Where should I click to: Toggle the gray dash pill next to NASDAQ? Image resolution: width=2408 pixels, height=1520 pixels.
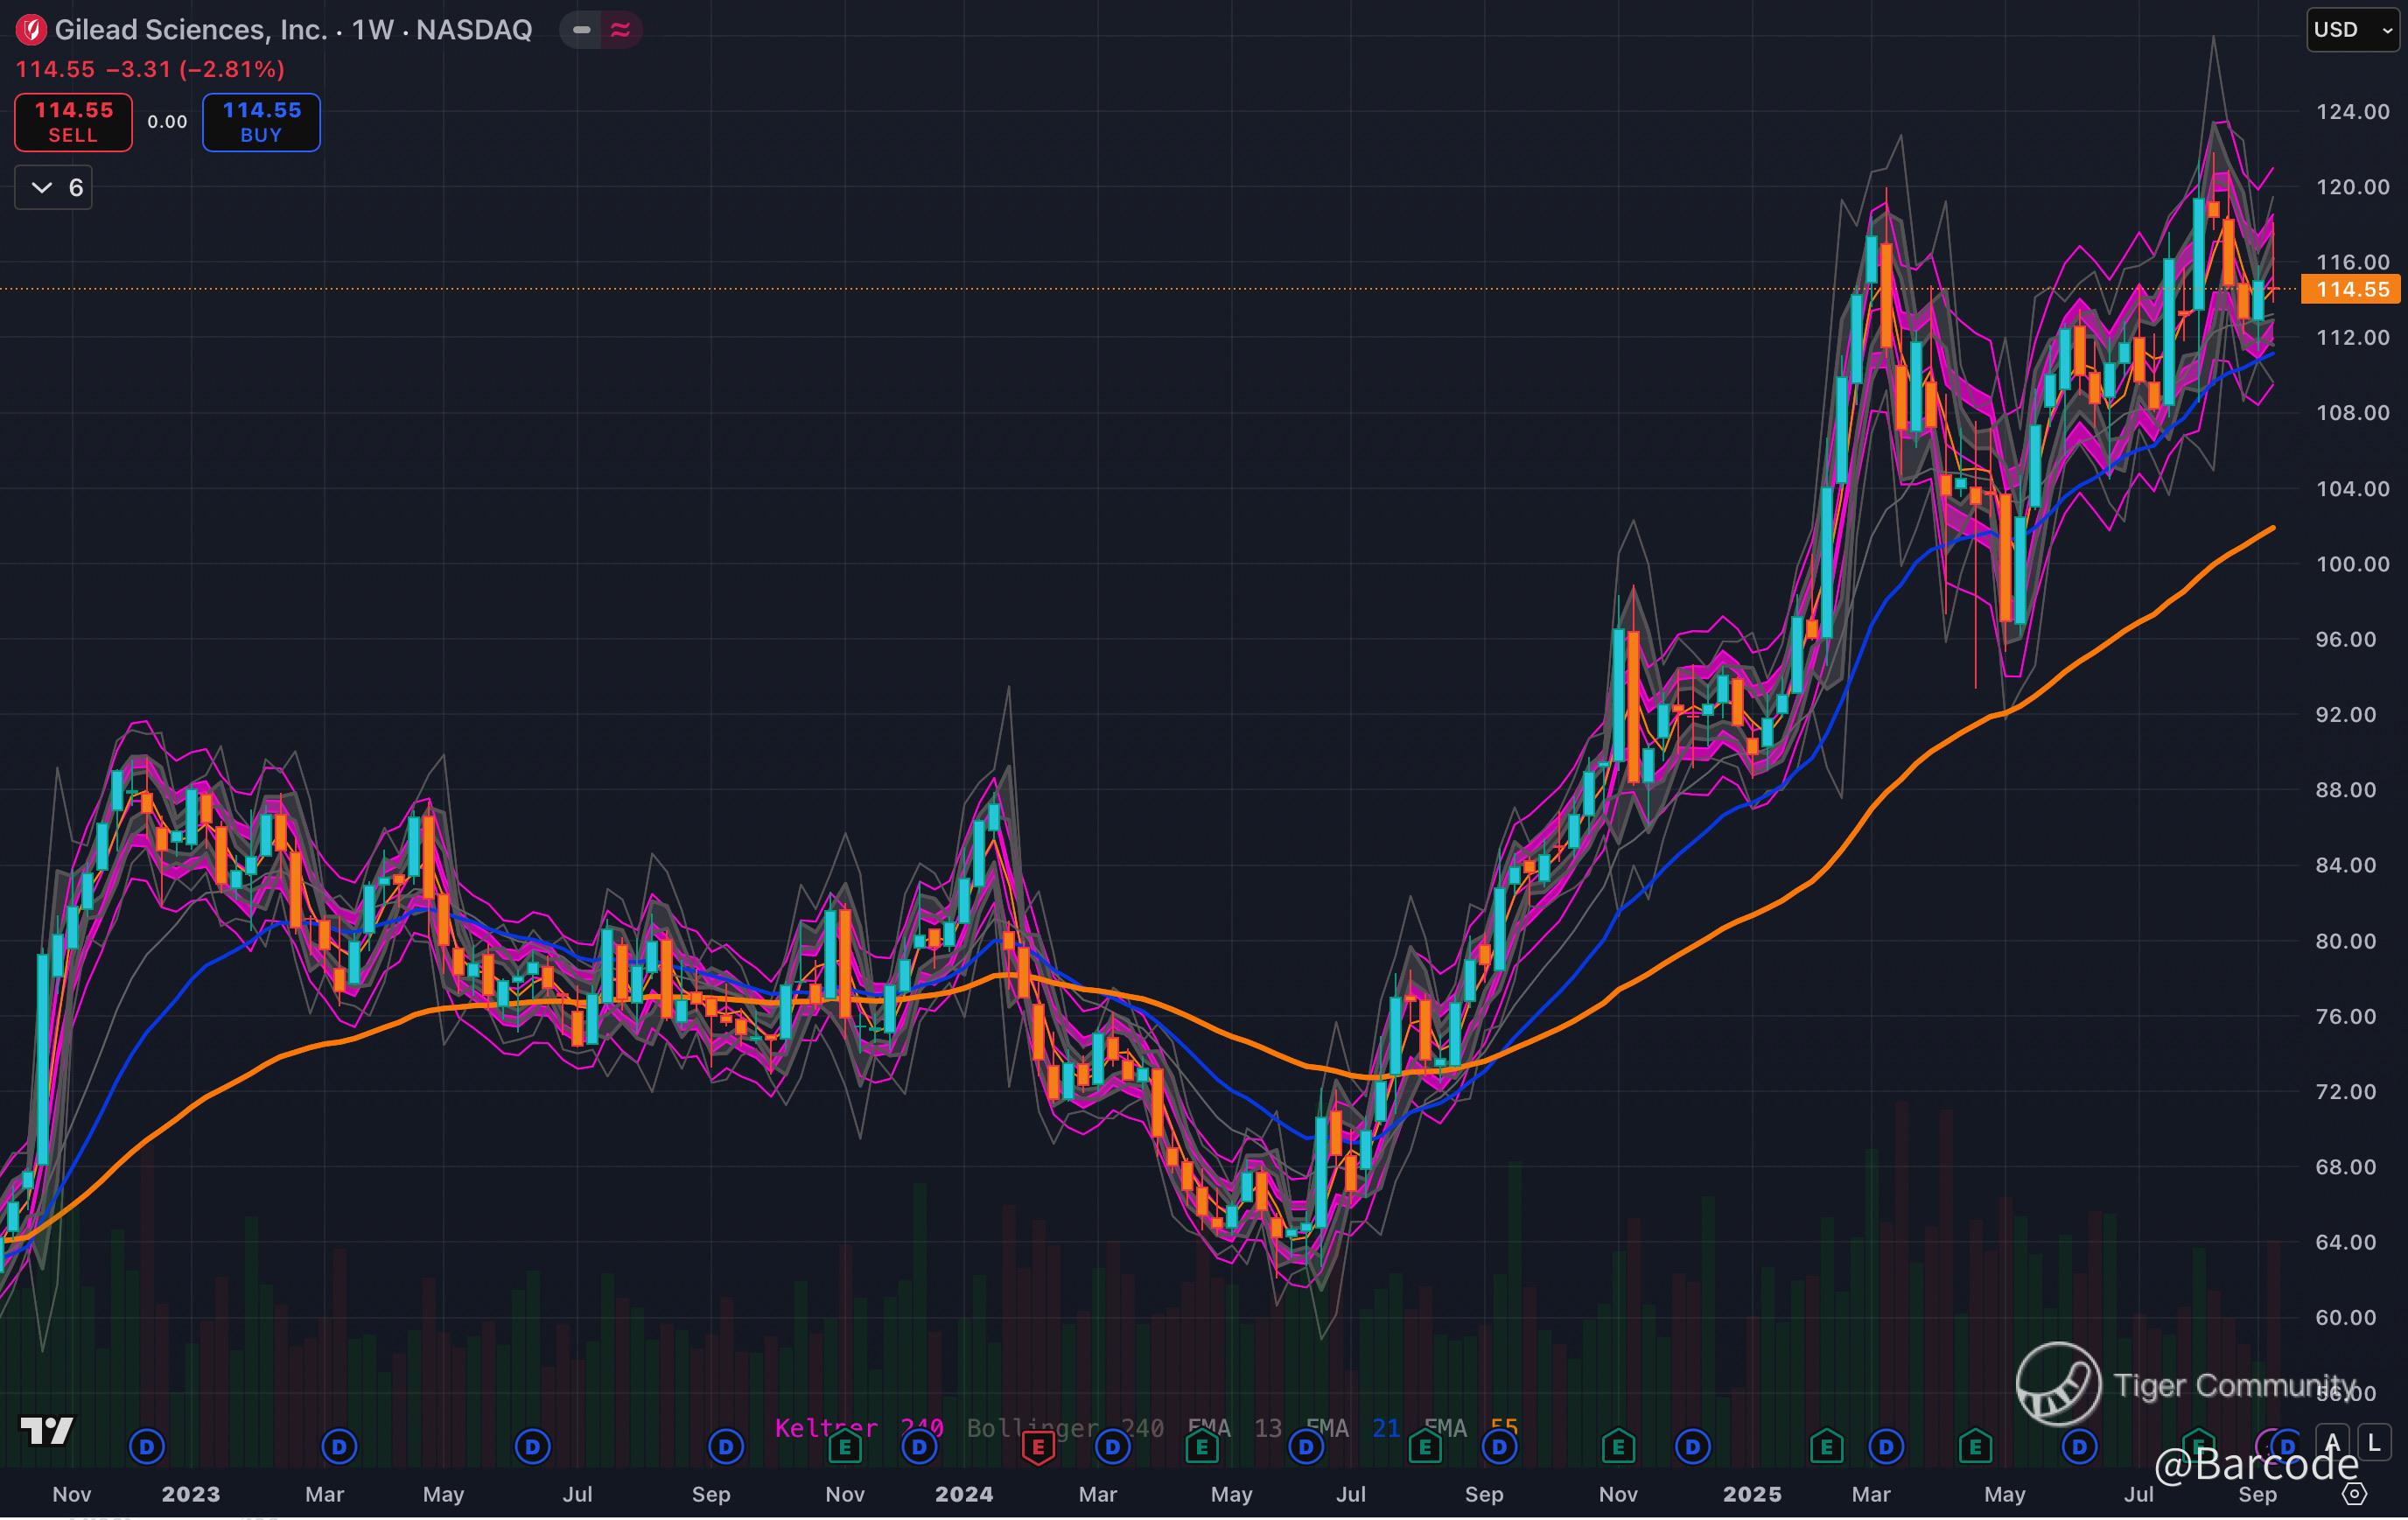(581, 30)
